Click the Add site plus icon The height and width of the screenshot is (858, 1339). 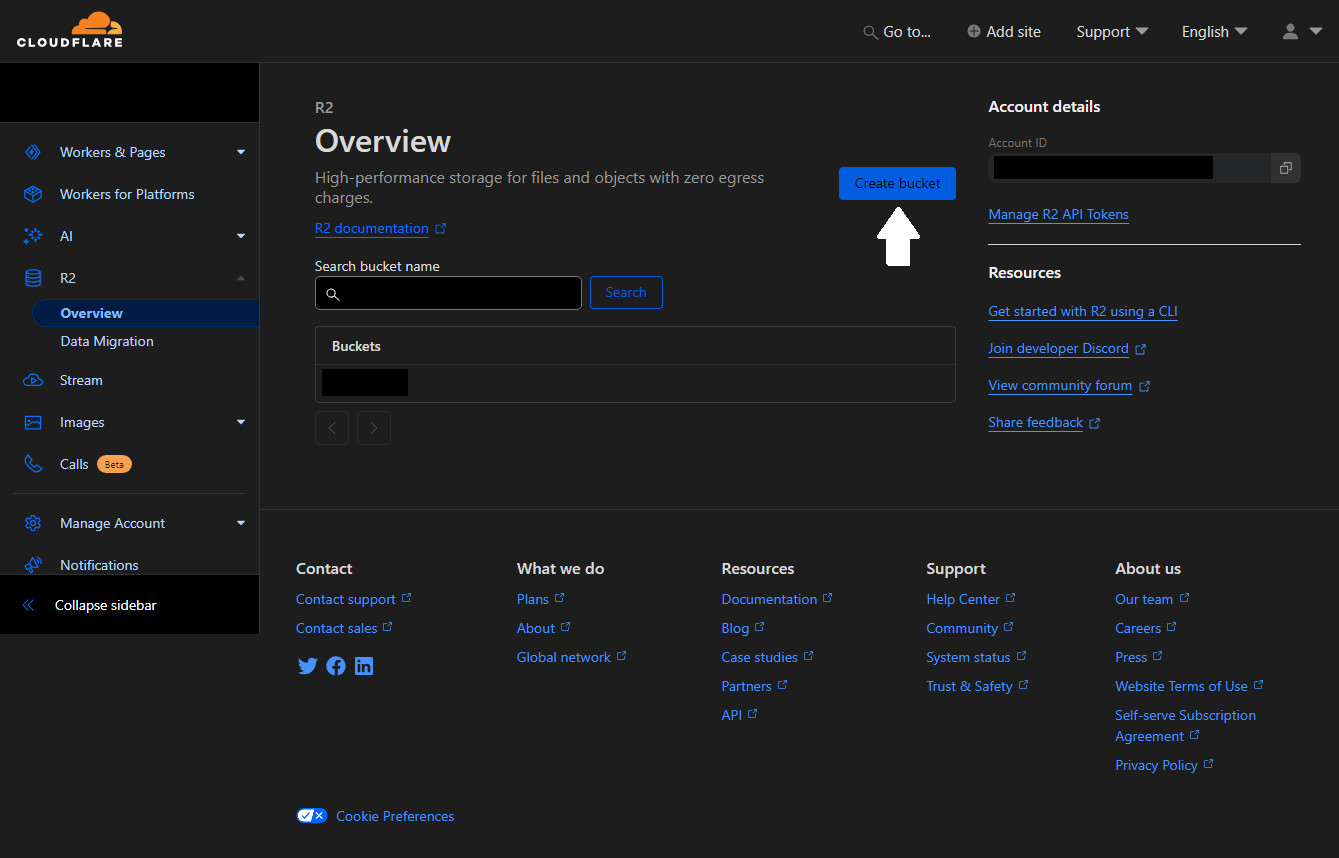[x=971, y=31]
